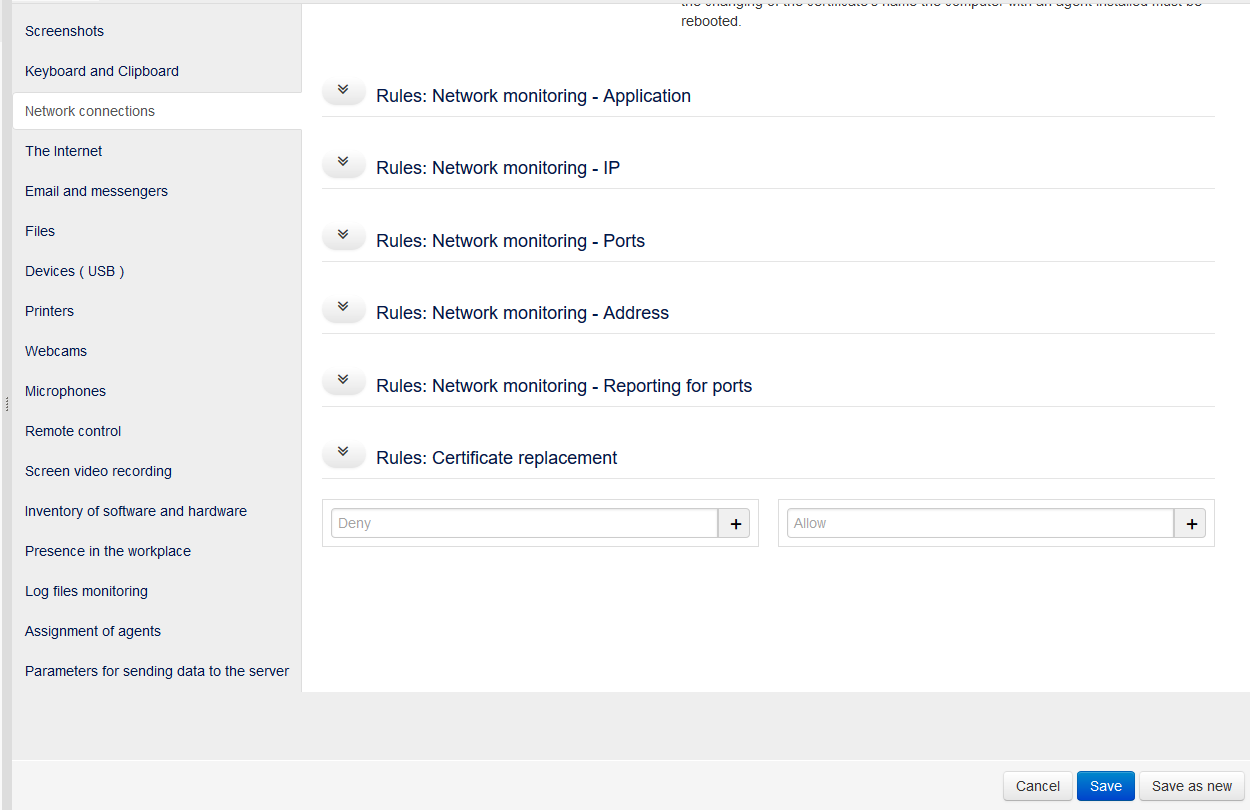Click plus icon next to Allow field
This screenshot has width=1250, height=810.
[x=1190, y=523]
